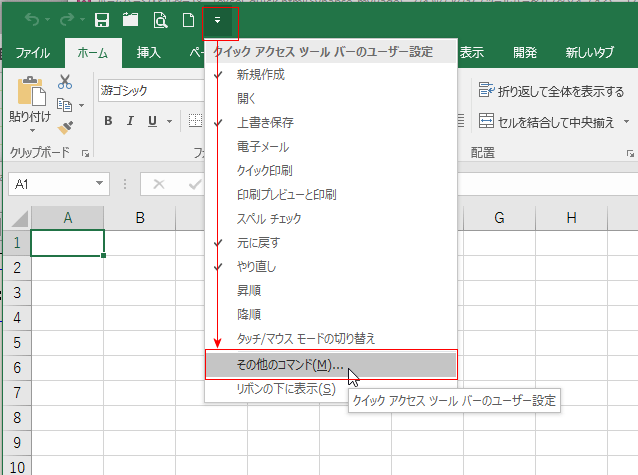The width and height of the screenshot is (638, 475).
Task: Open the ファイル tab
Action: 33,53
